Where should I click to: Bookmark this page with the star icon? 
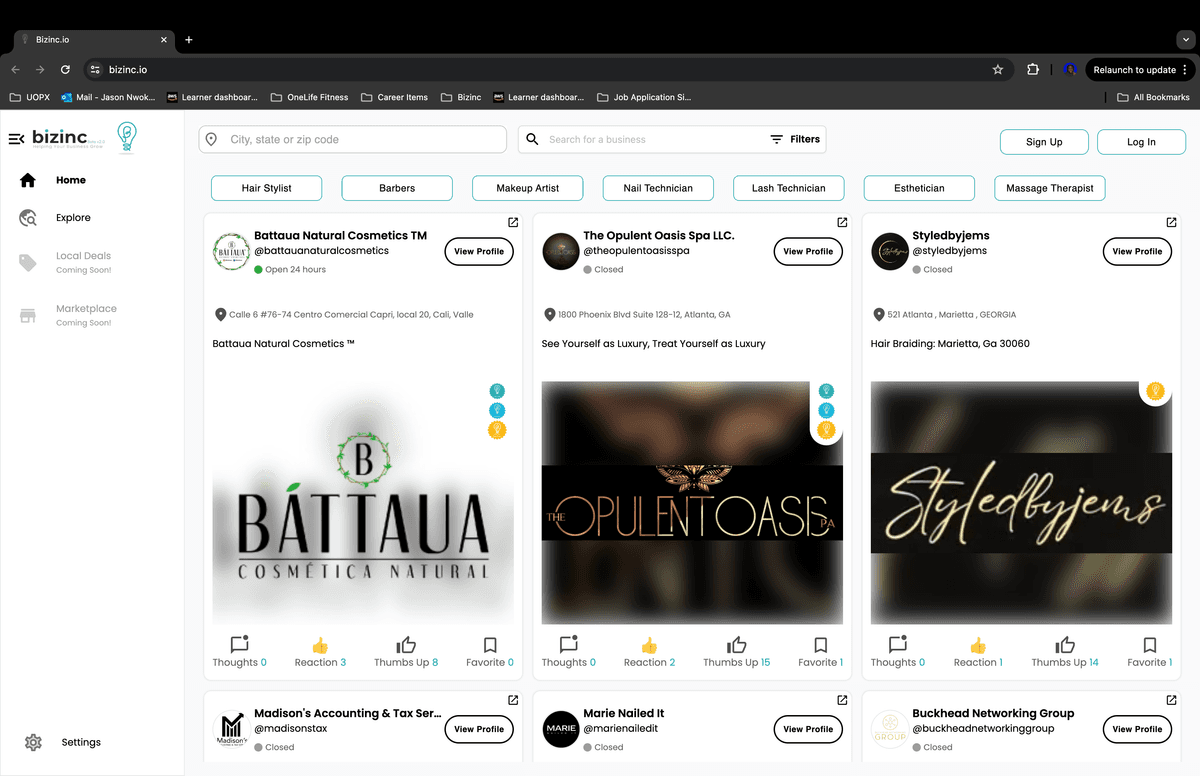pos(997,70)
